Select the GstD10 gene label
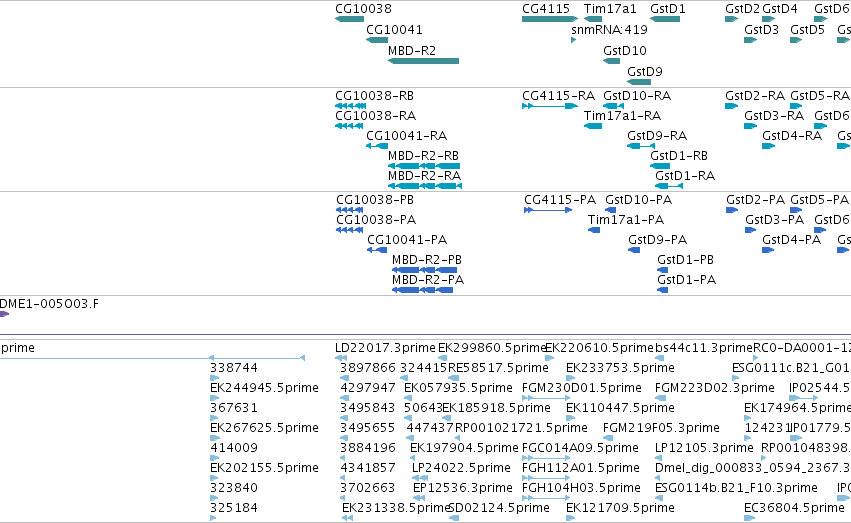 pyautogui.click(x=625, y=51)
